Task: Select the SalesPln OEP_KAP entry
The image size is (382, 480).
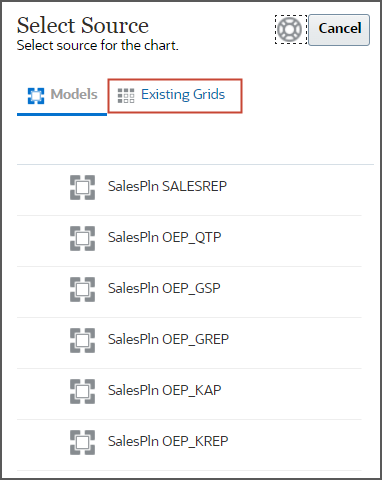Action: click(189, 394)
